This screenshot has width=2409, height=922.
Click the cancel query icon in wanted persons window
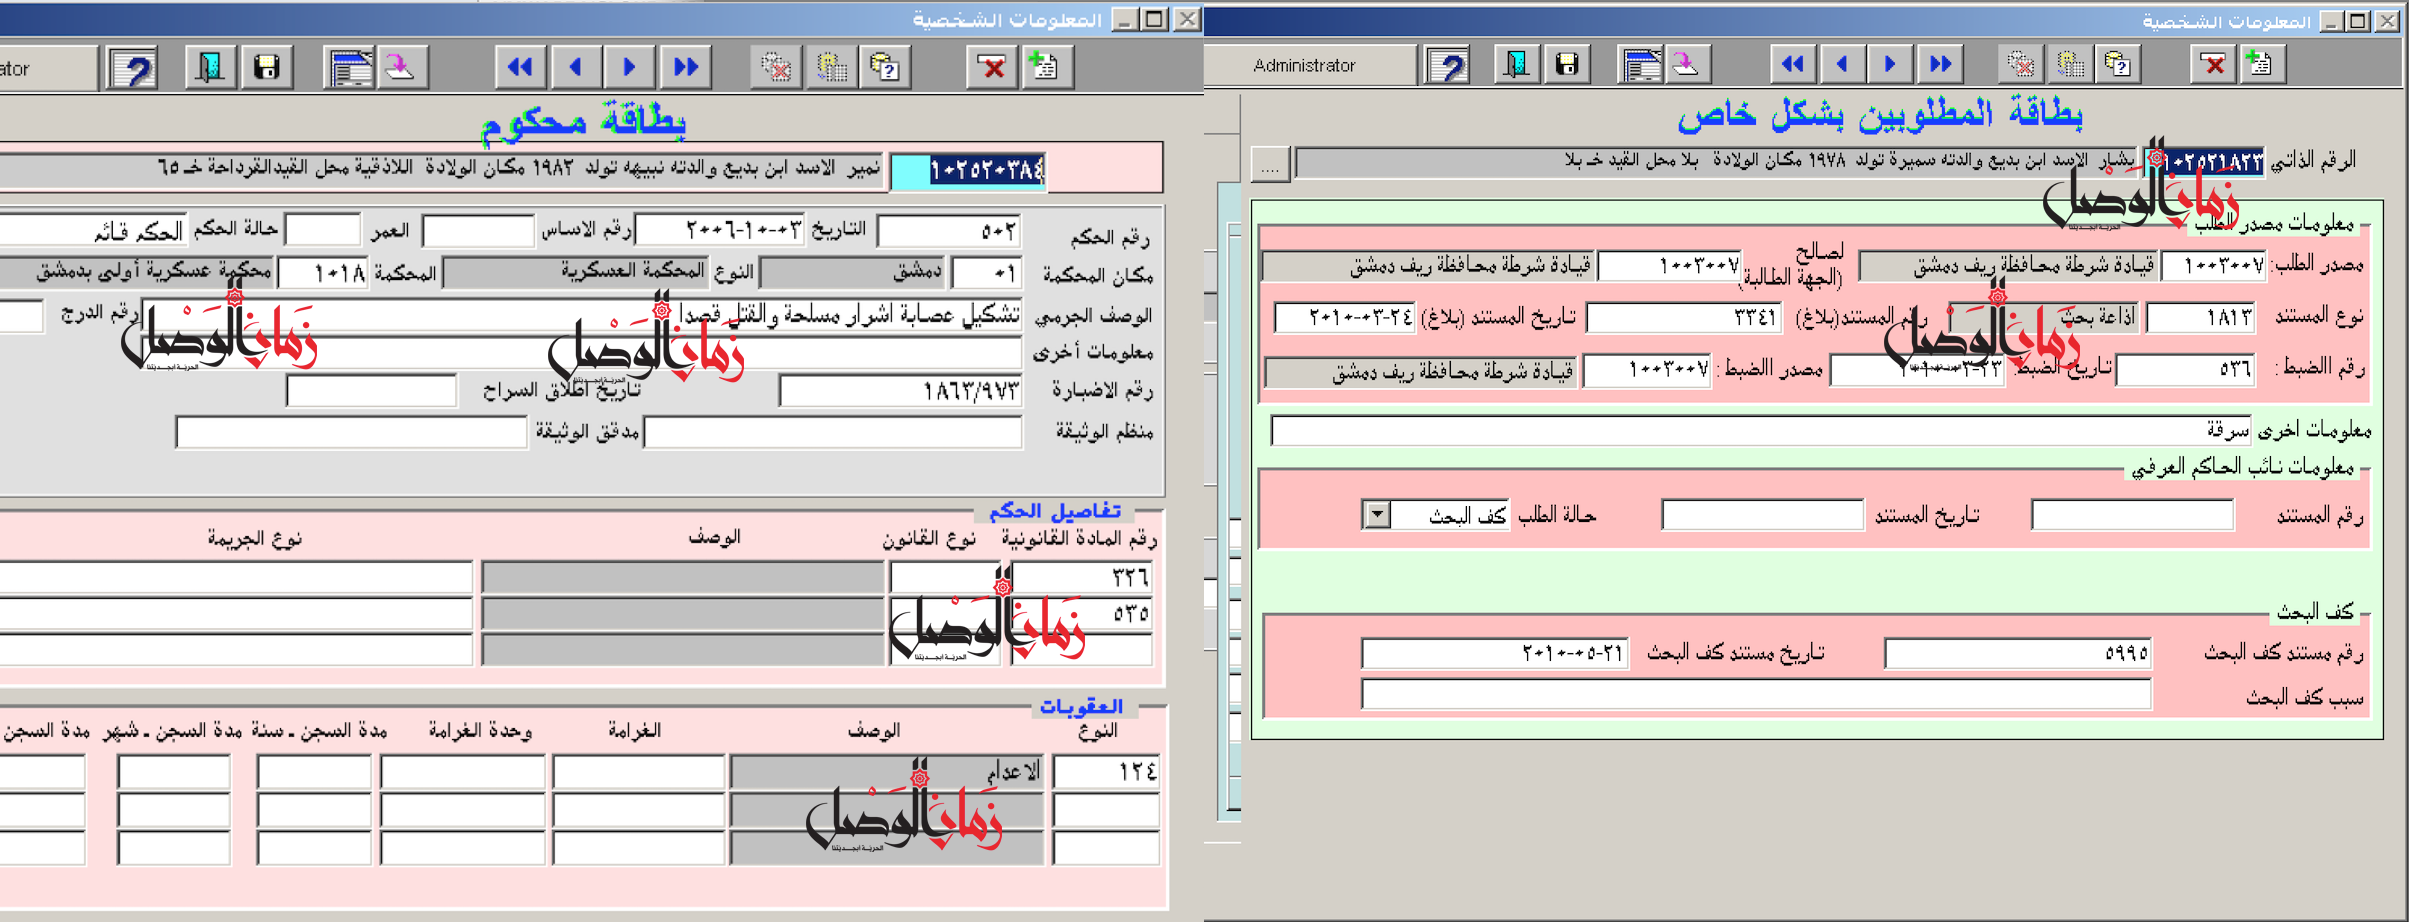coord(2021,65)
